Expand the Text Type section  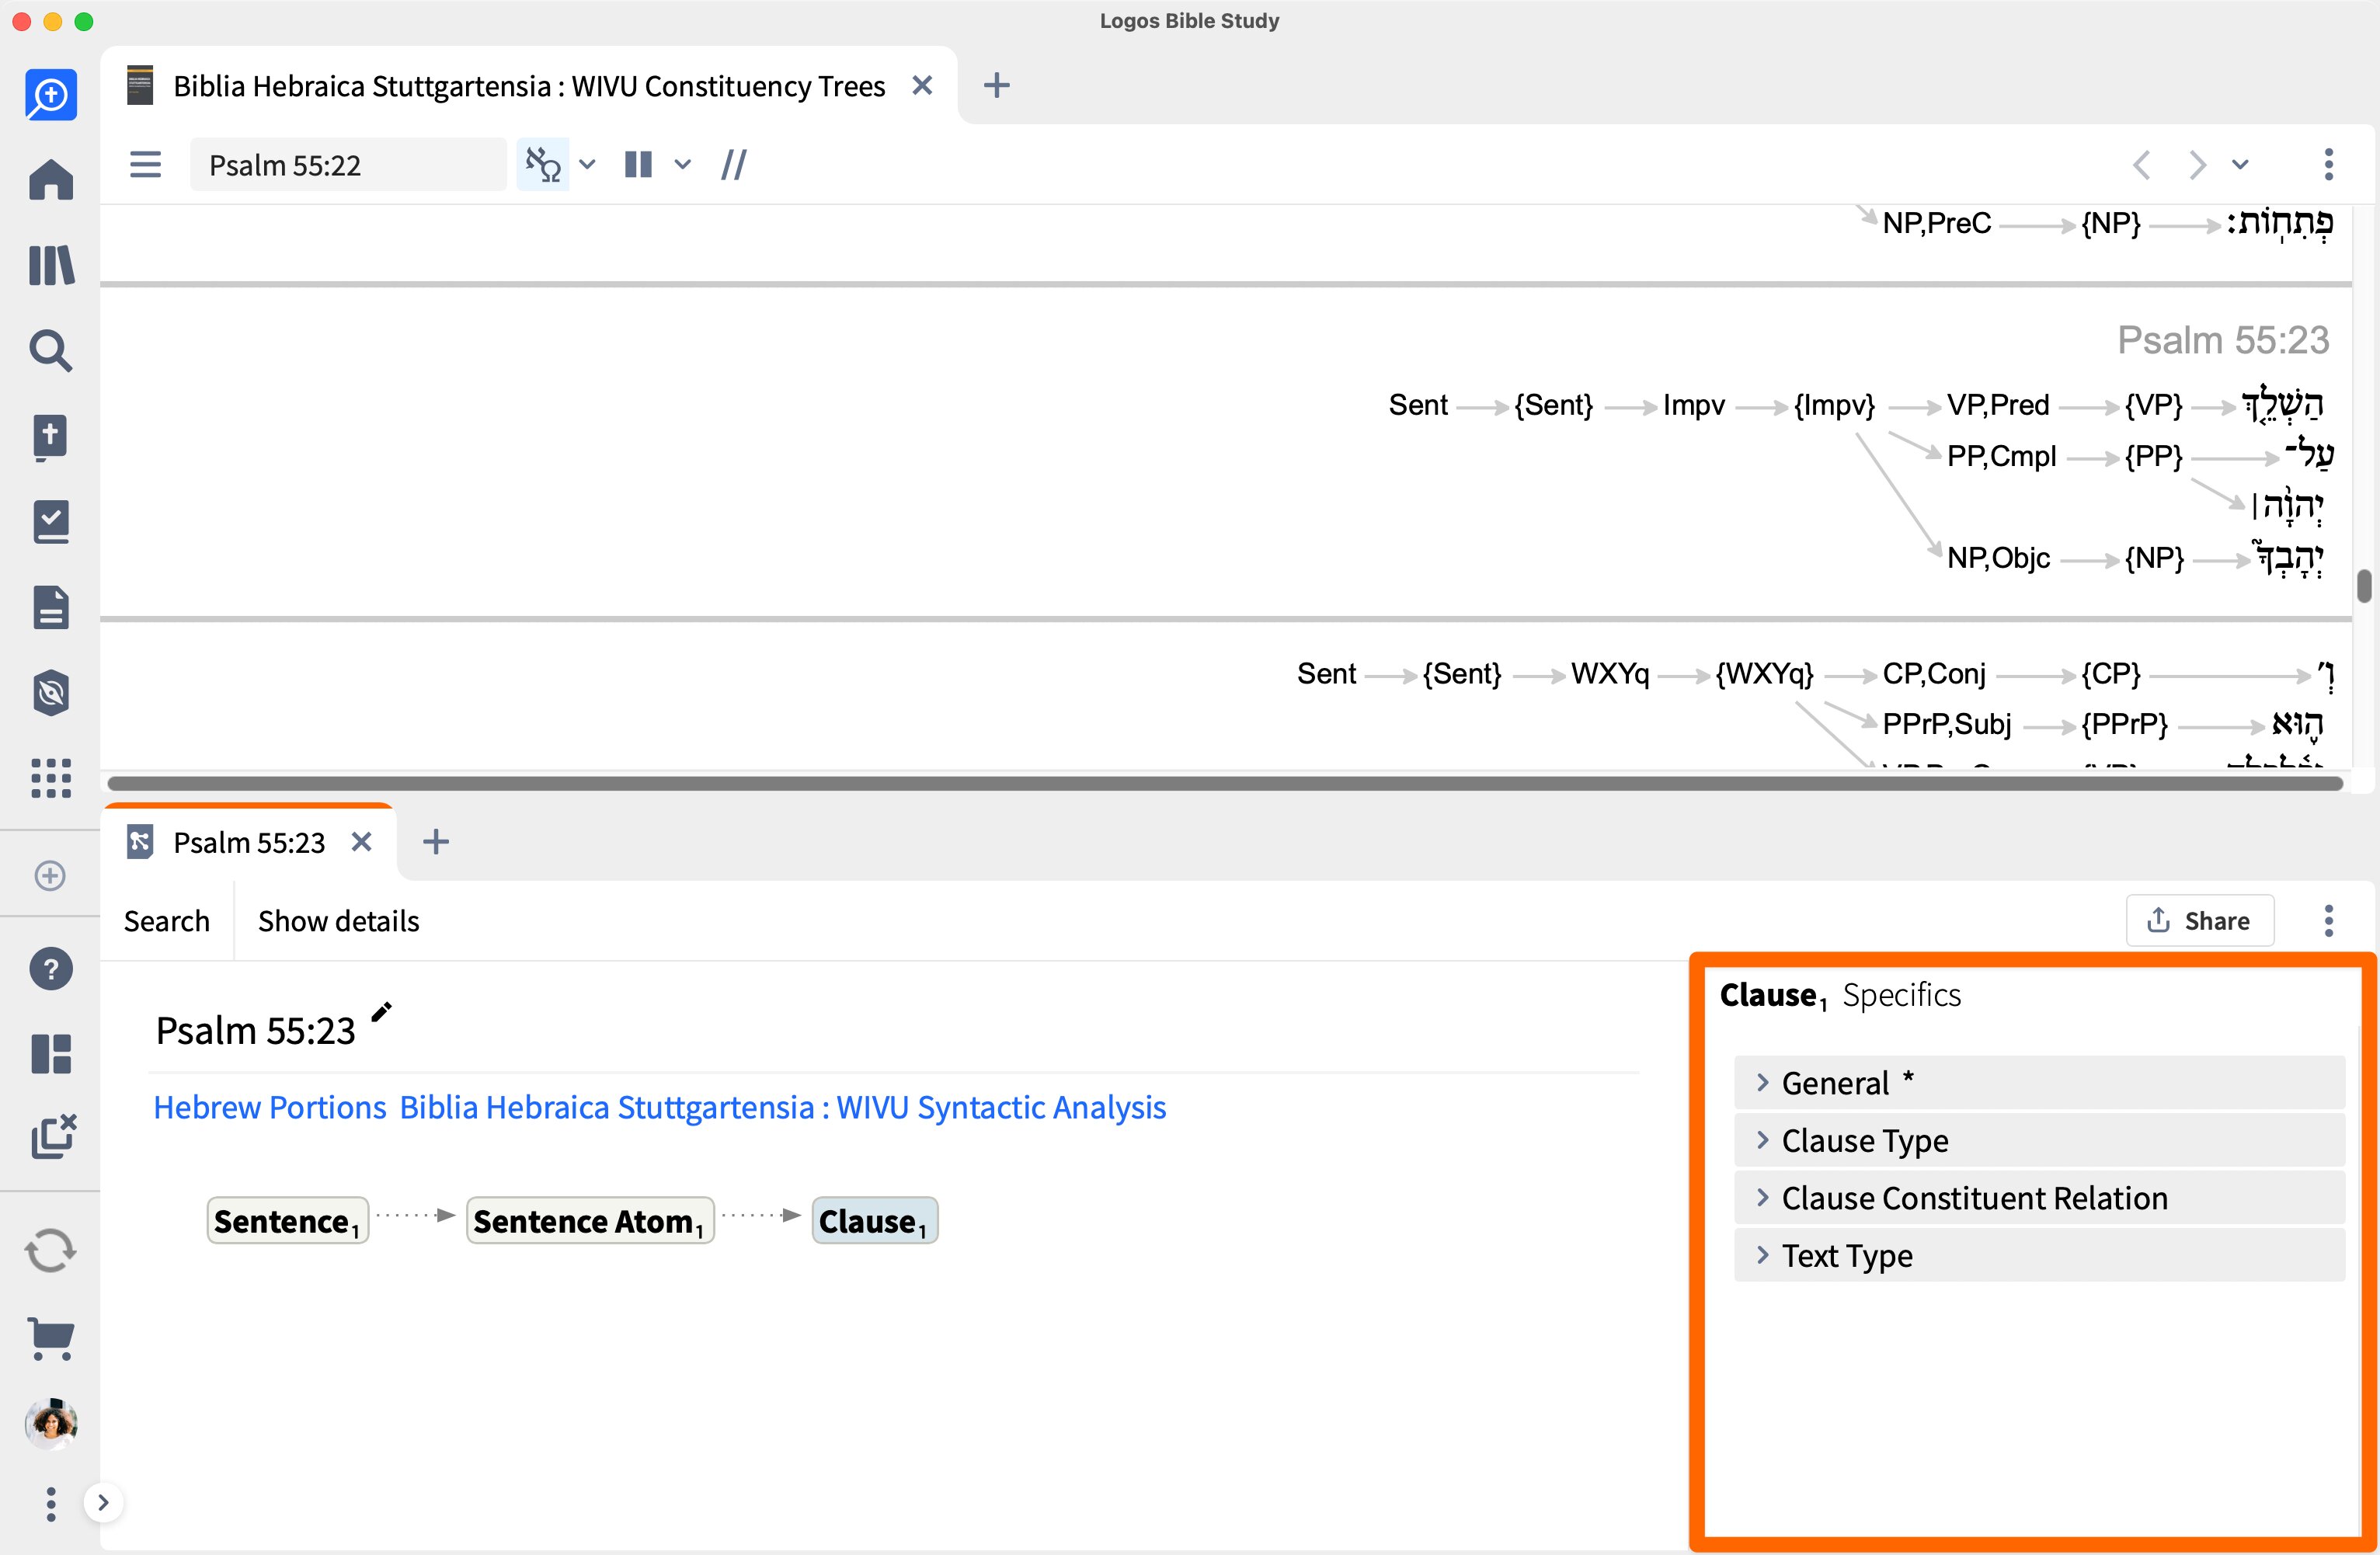2039,1255
